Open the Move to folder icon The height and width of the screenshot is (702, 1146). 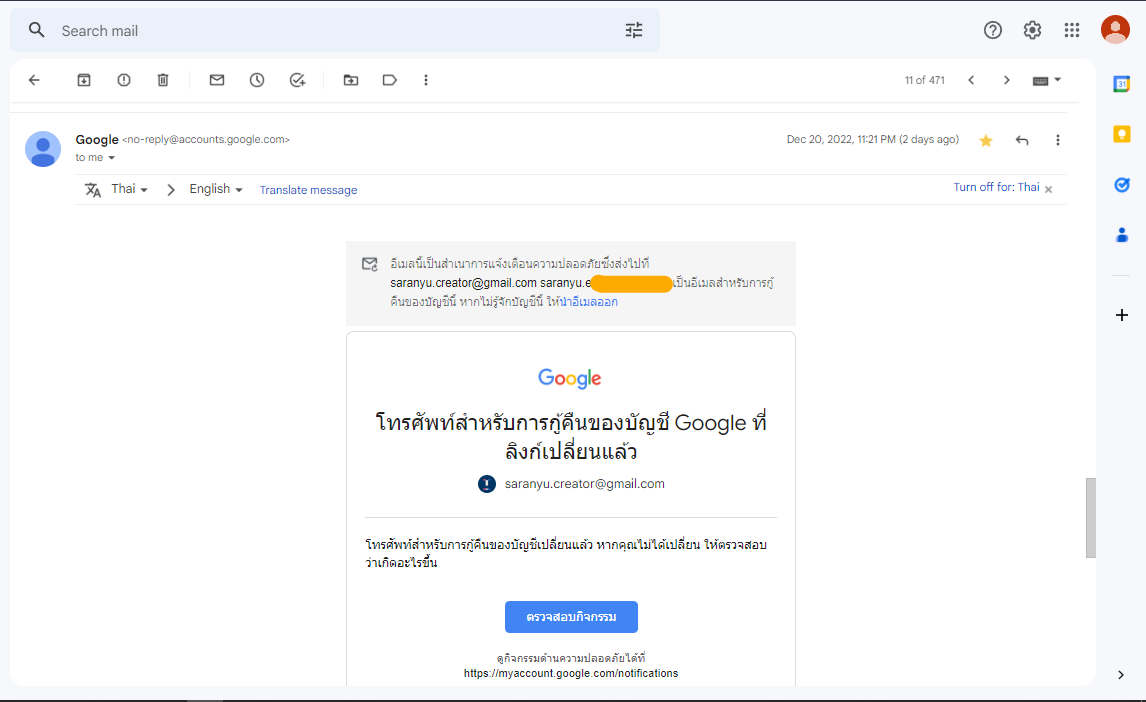pos(351,80)
